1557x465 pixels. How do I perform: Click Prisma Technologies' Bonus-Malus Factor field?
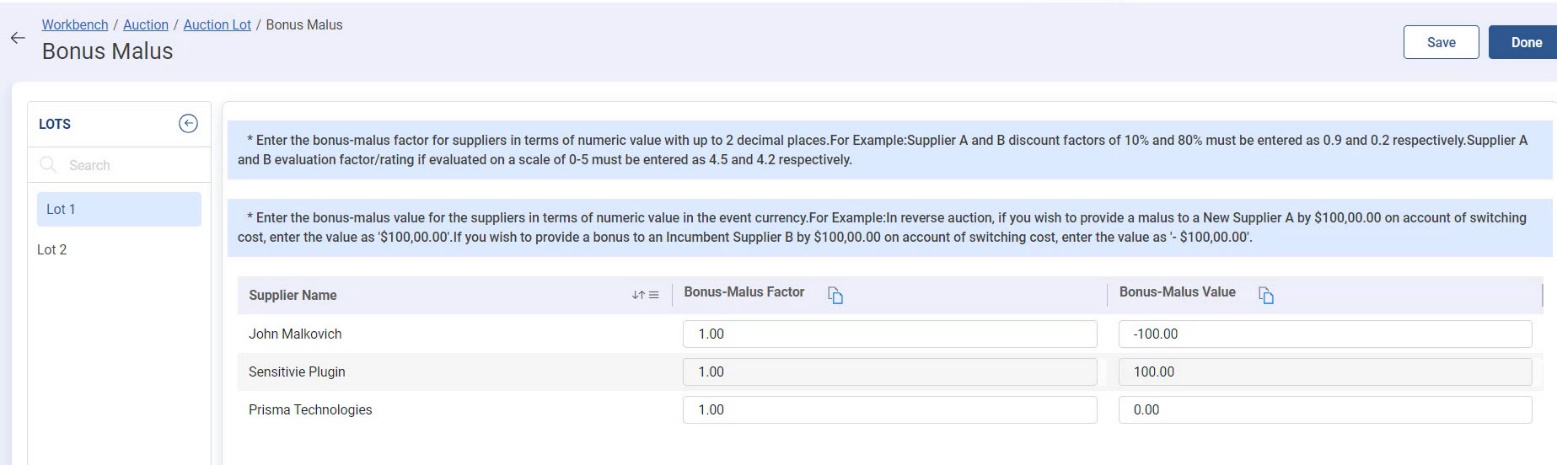click(x=889, y=410)
